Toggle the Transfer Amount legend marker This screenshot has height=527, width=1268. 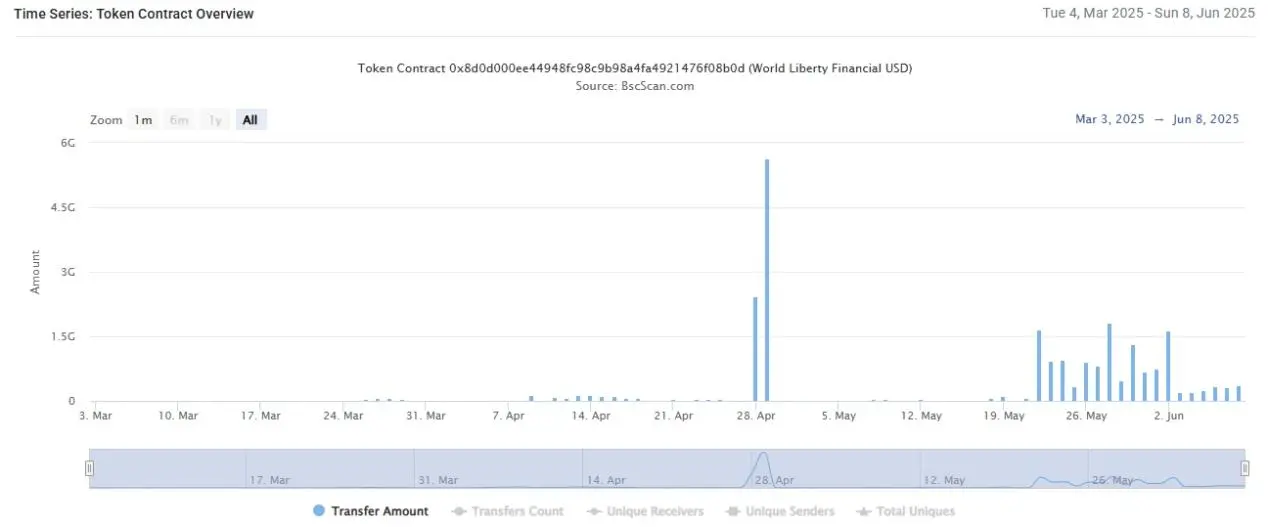point(319,511)
